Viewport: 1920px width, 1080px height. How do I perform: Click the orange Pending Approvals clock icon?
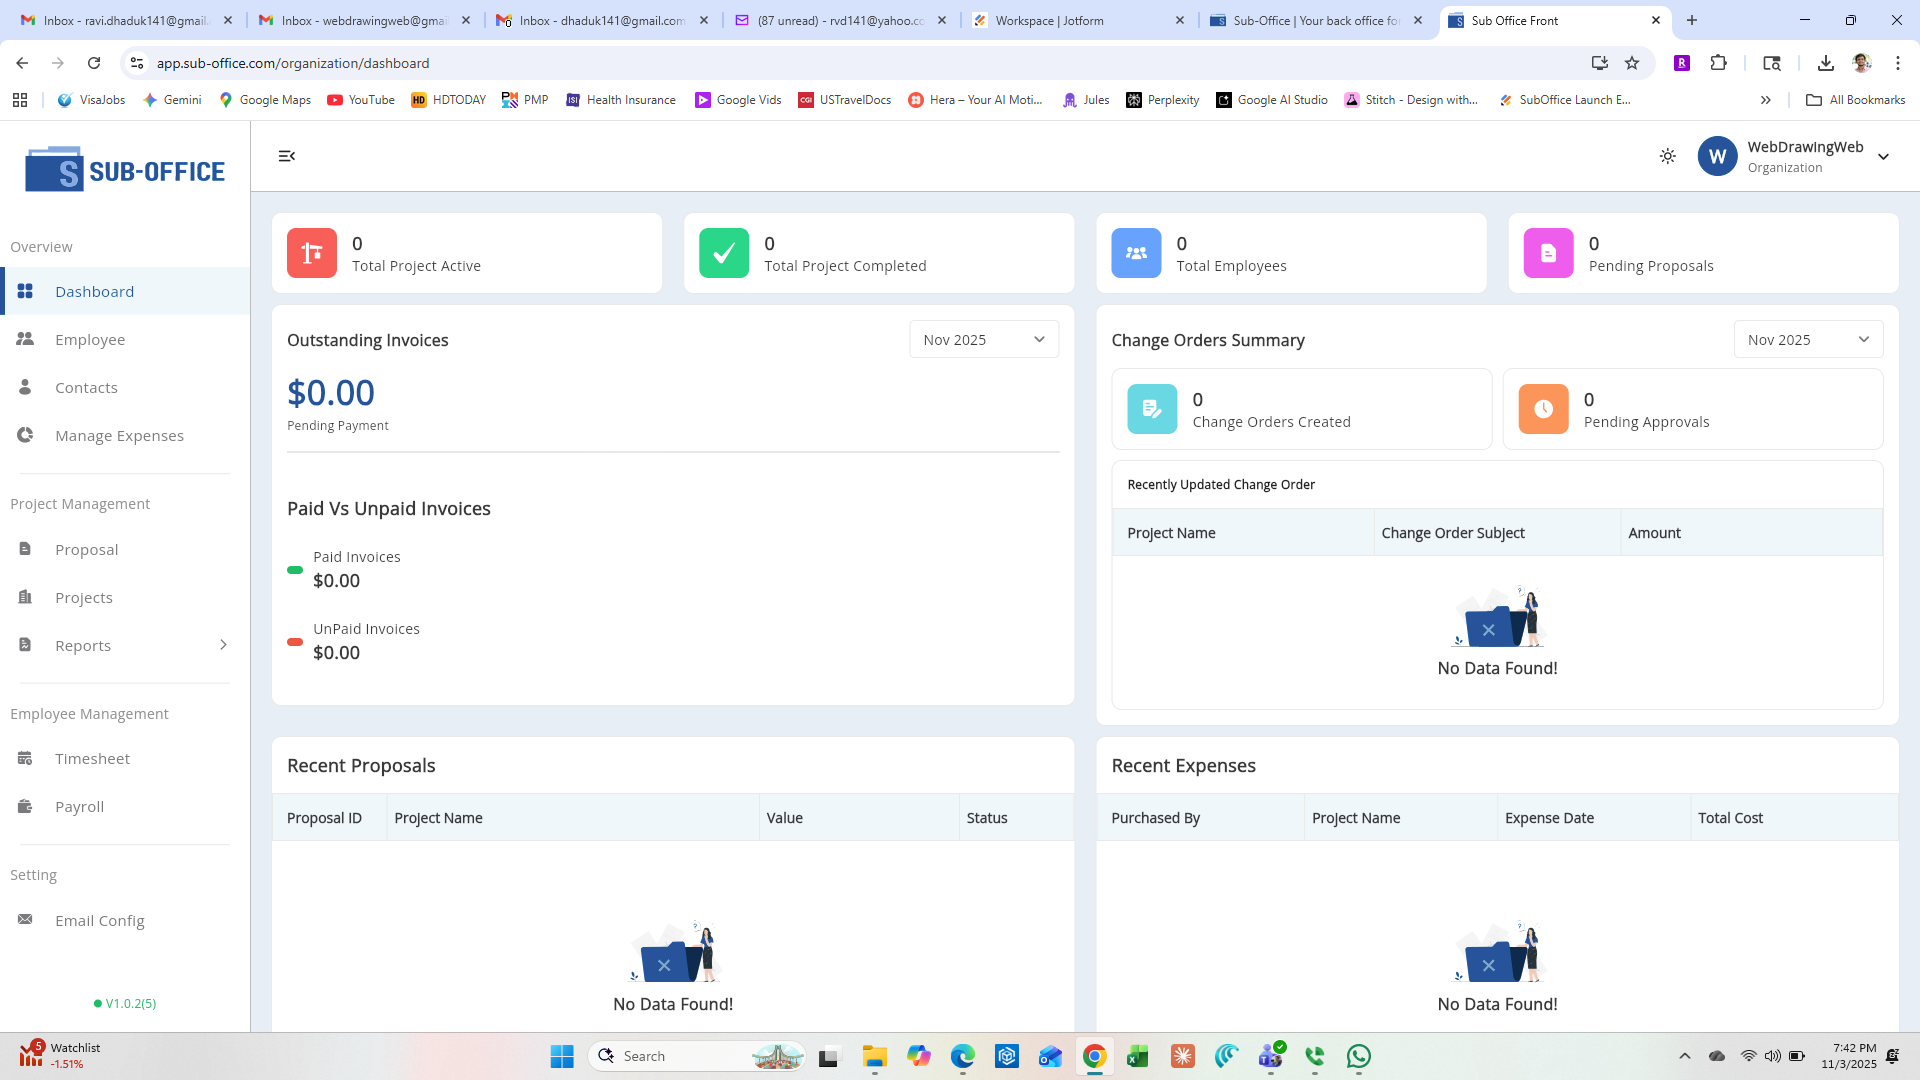[x=1543, y=409]
